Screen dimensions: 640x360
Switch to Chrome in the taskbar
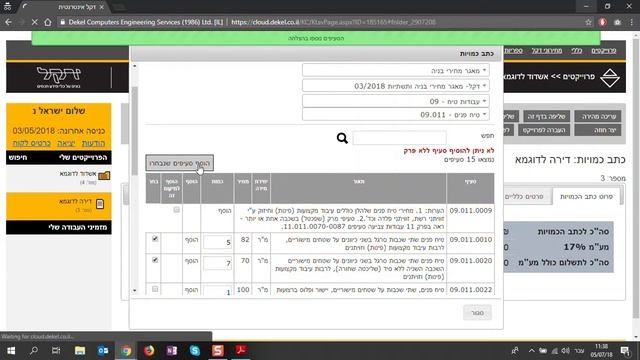(126, 351)
